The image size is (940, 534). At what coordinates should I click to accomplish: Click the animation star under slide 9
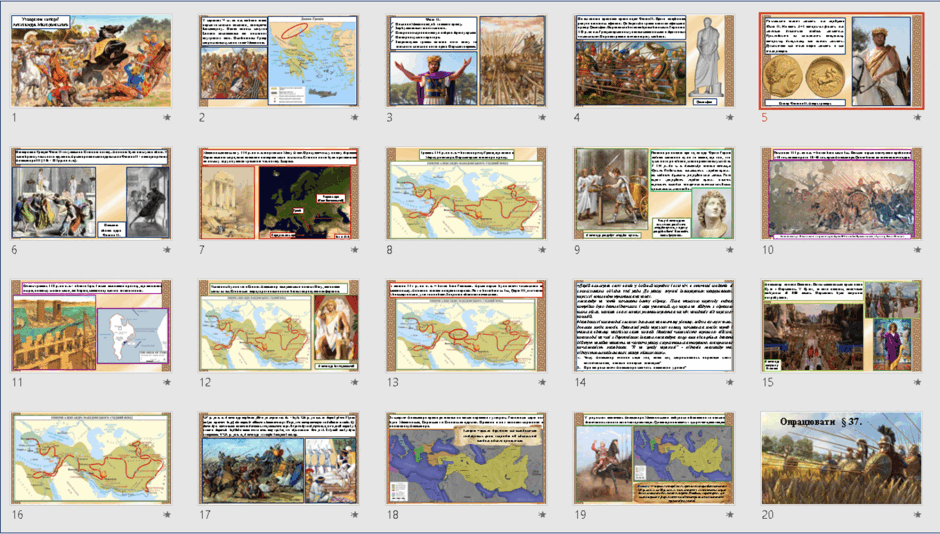pos(730,250)
